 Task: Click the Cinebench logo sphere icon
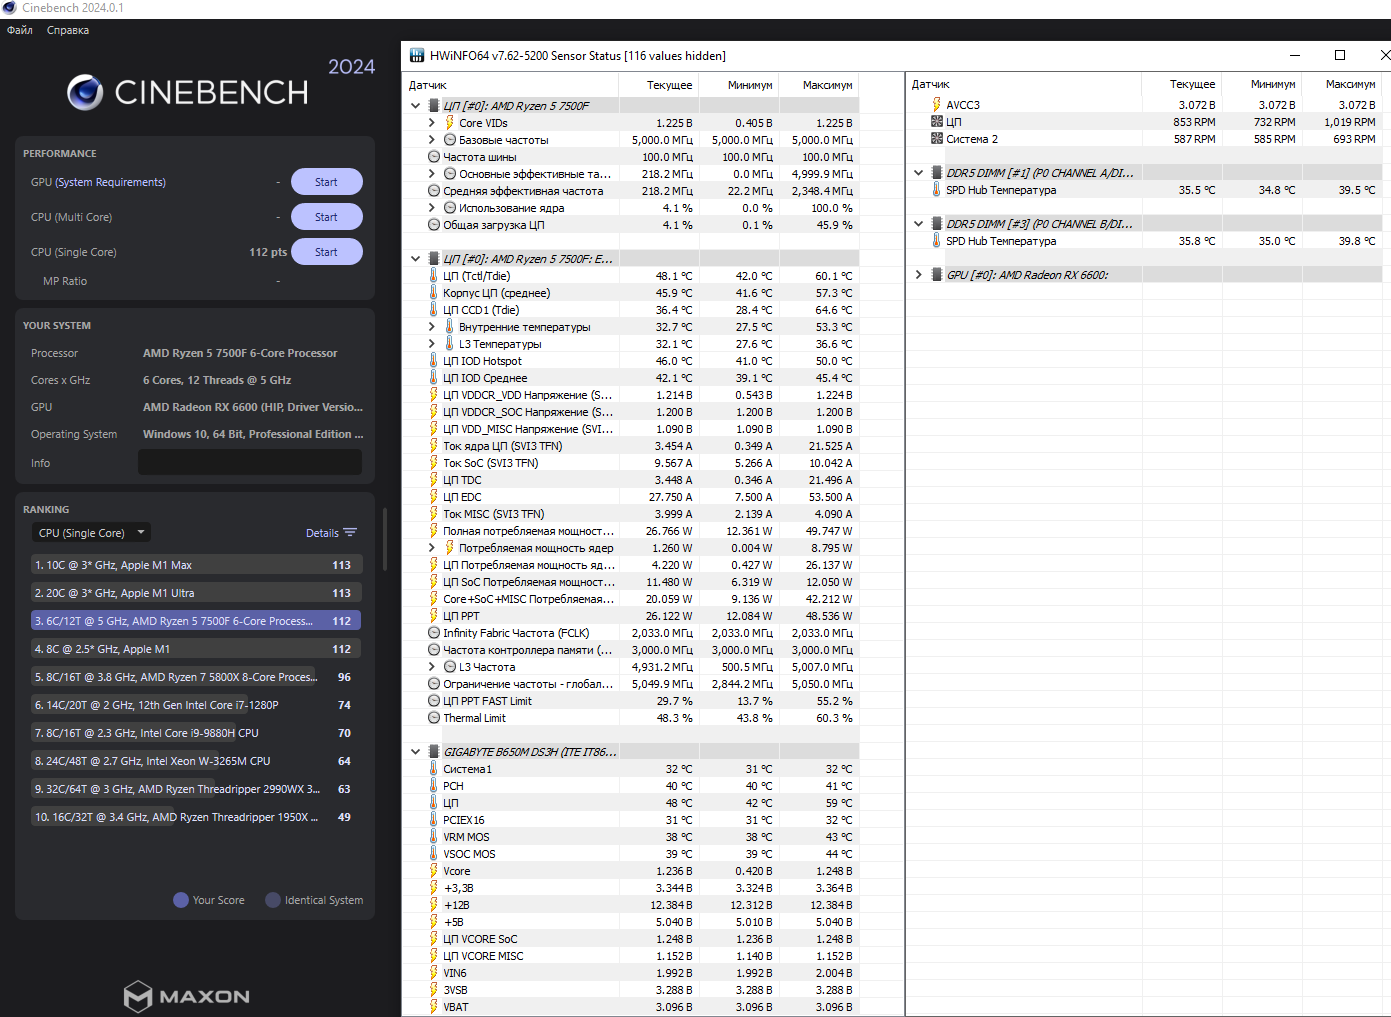[x=85, y=92]
